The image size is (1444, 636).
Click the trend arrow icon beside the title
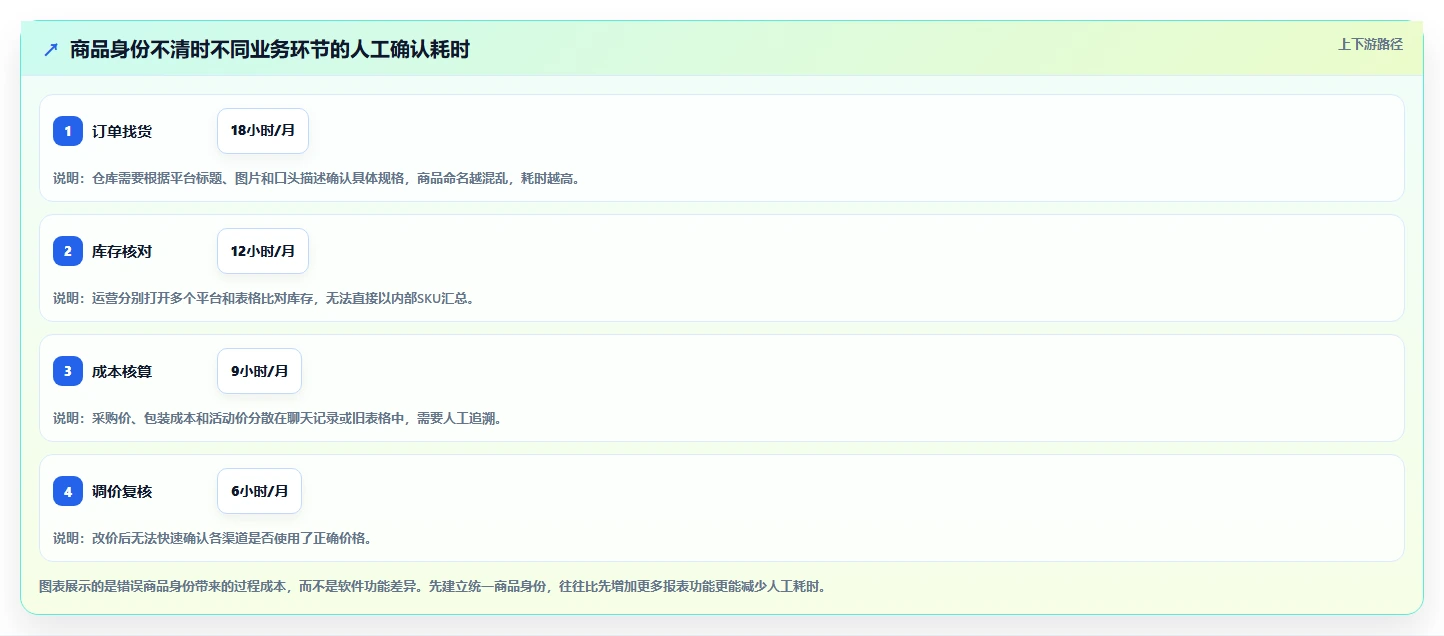pyautogui.click(x=51, y=50)
